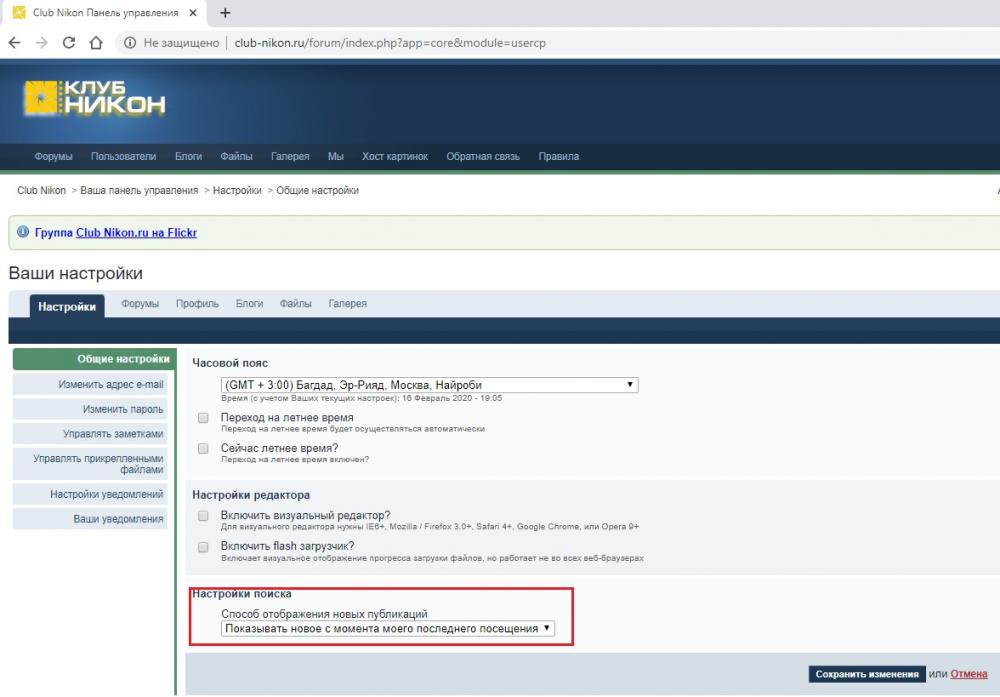Open 'Форумы' in the main navigation

tap(54, 156)
